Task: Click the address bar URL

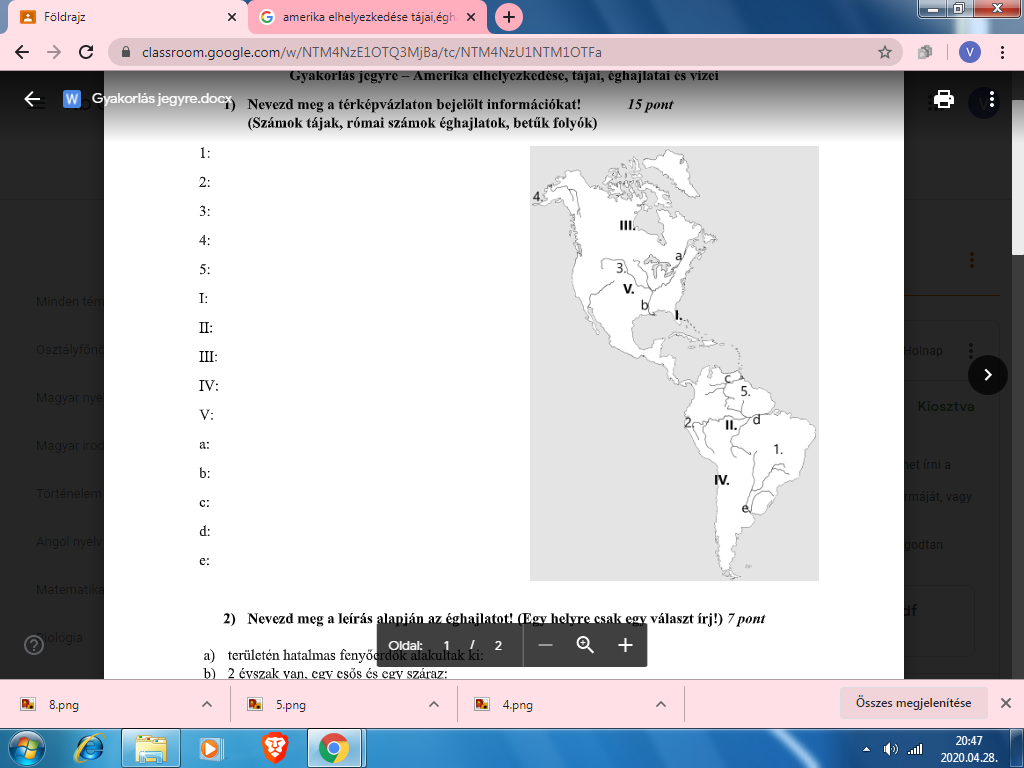Action: click(x=400, y=52)
